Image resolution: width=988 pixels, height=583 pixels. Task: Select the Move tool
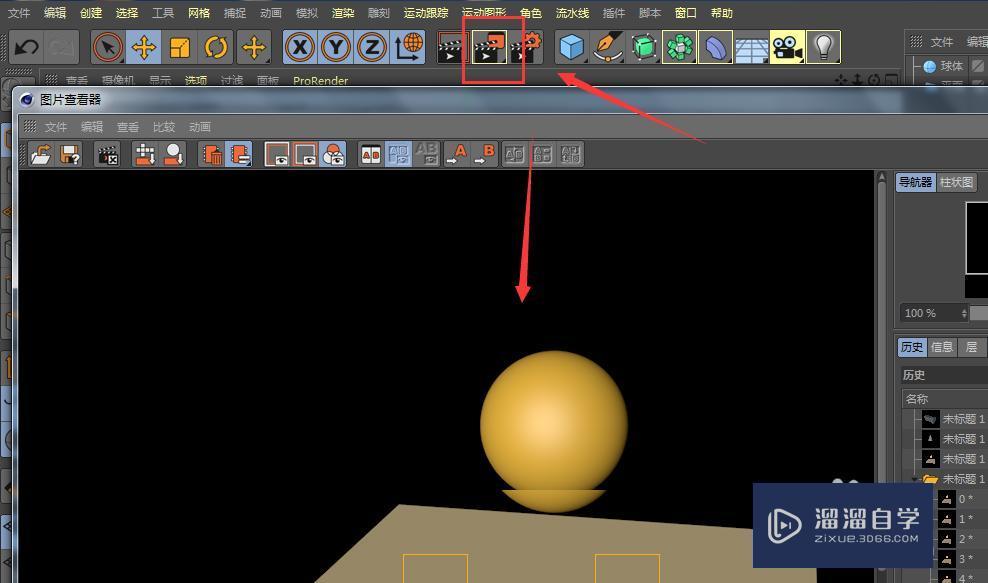pyautogui.click(x=143, y=47)
